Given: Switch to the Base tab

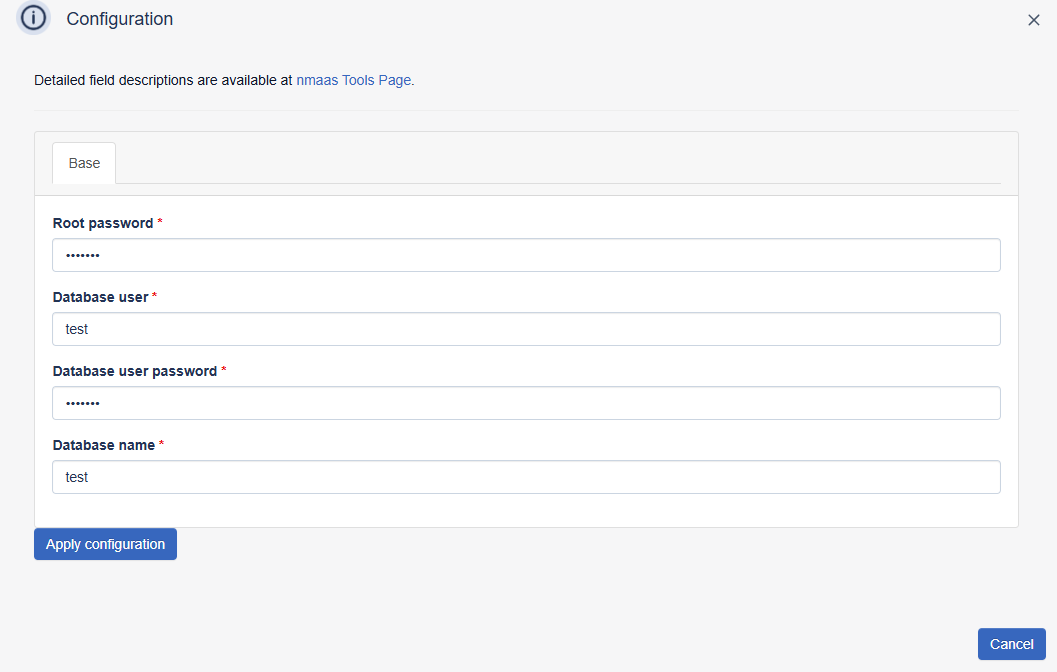Looking at the screenshot, I should coord(83,163).
